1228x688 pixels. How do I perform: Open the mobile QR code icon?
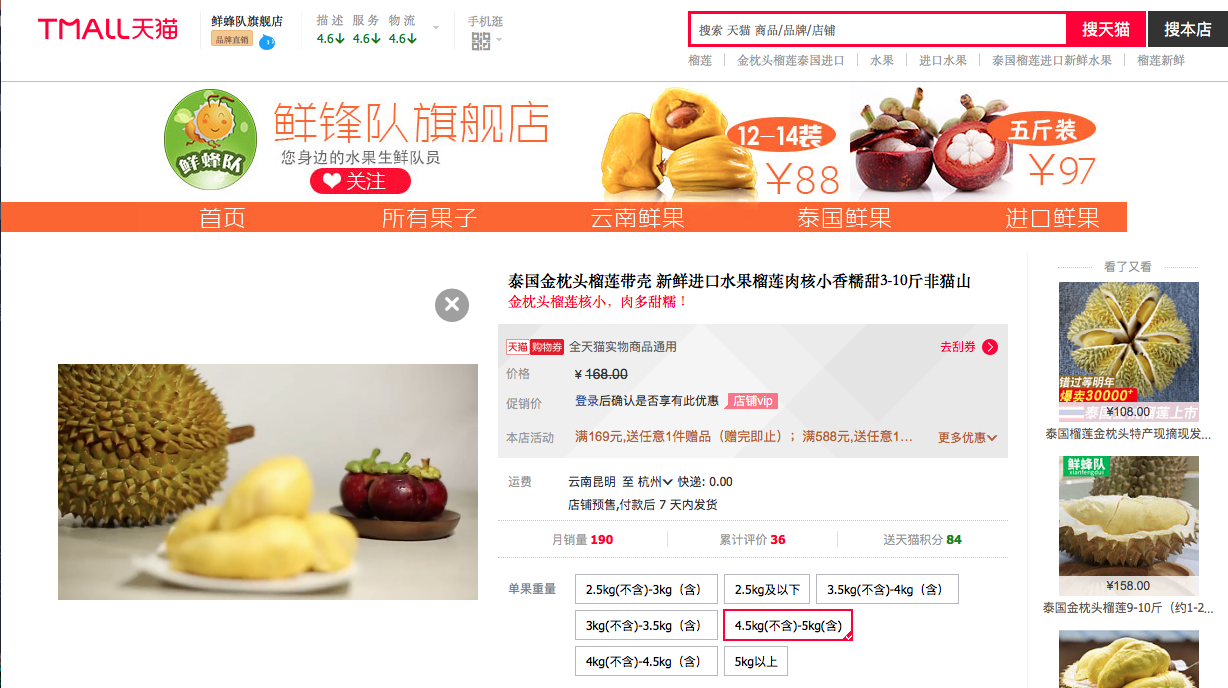[481, 41]
